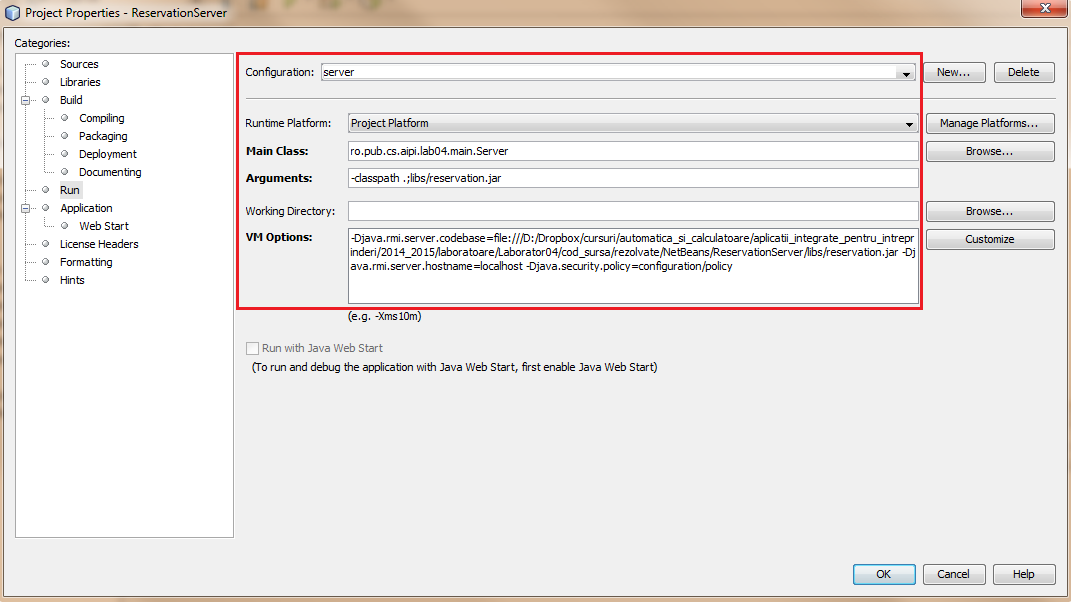The height and width of the screenshot is (602, 1071).
Task: Open the Deployment category
Action: pos(107,154)
